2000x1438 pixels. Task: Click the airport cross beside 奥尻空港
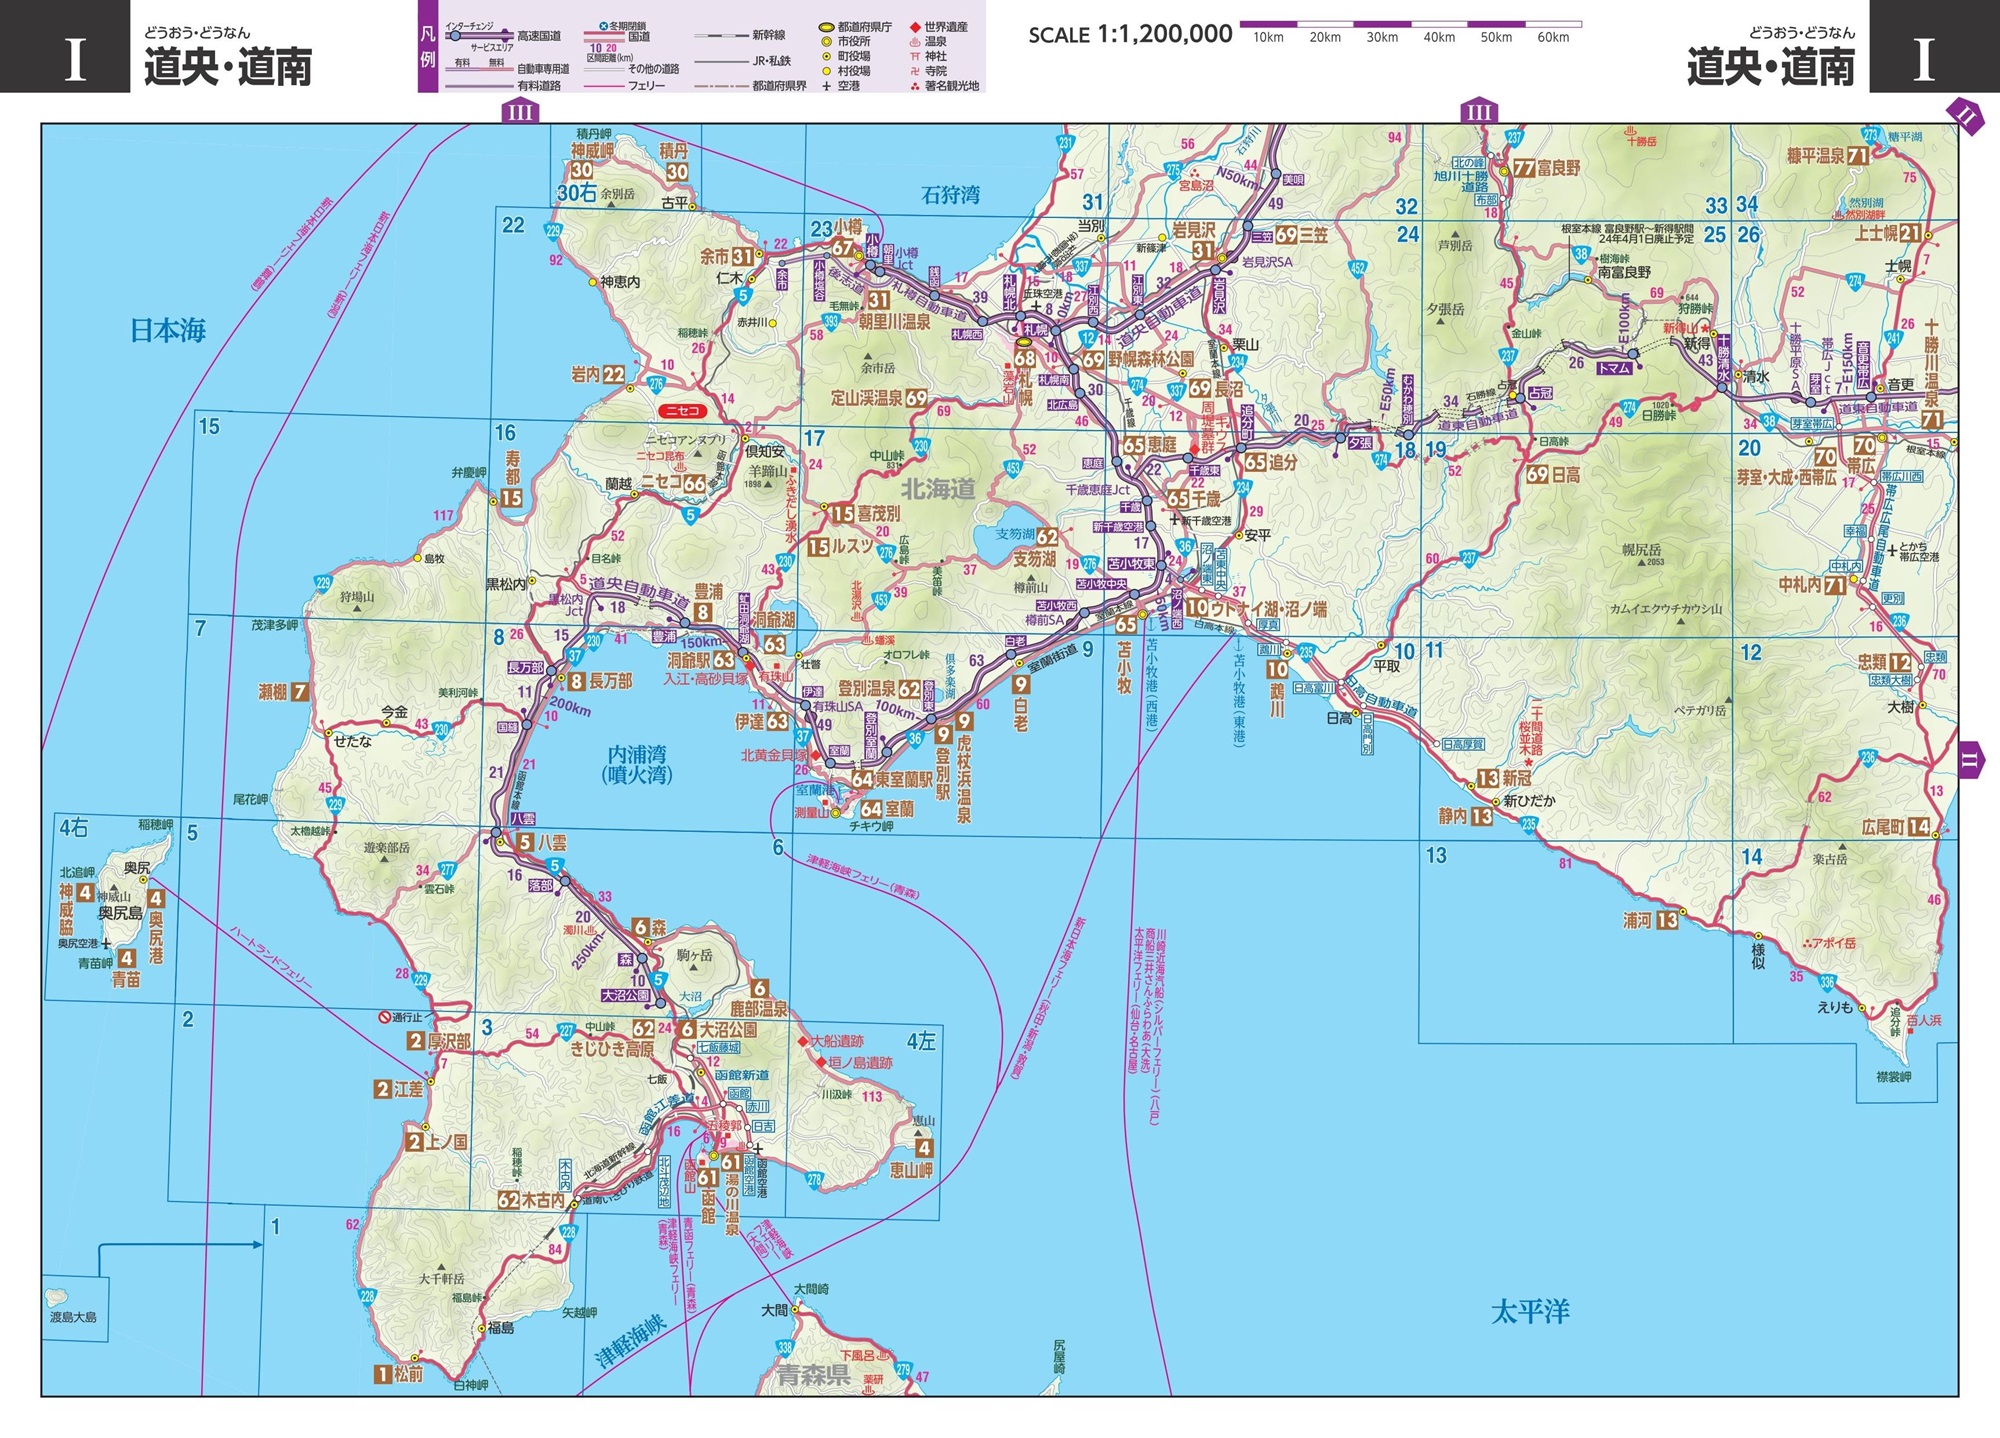(106, 943)
